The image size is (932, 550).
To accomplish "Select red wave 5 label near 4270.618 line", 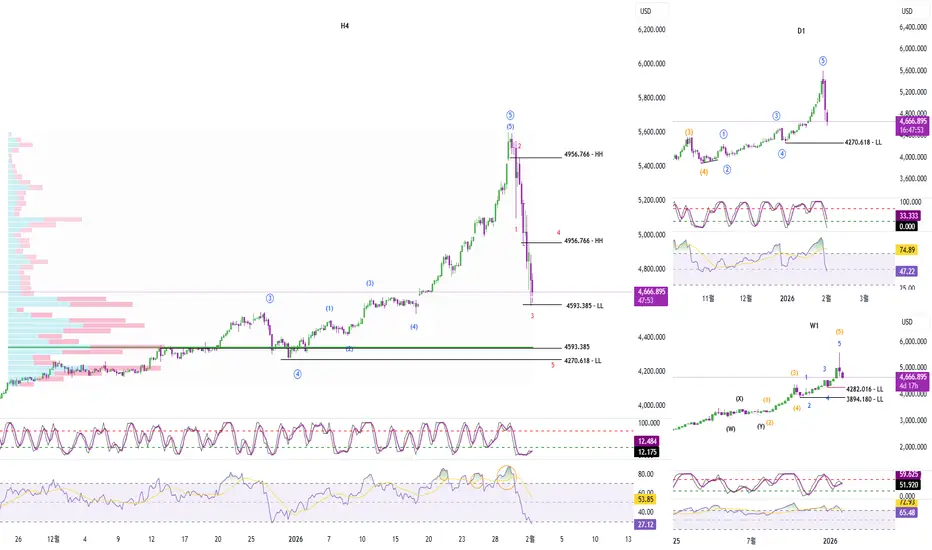I will tap(553, 365).
